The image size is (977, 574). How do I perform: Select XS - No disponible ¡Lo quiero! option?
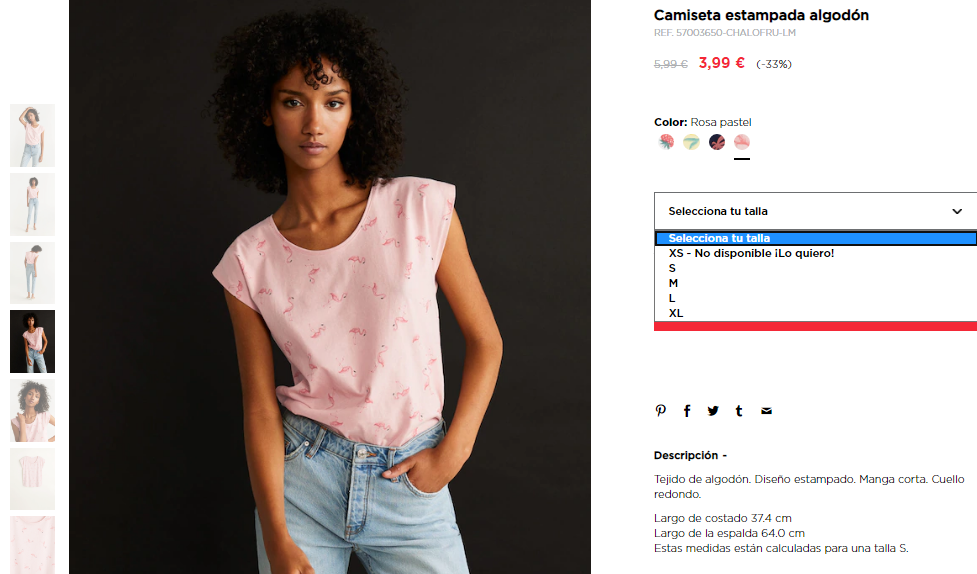click(x=816, y=253)
